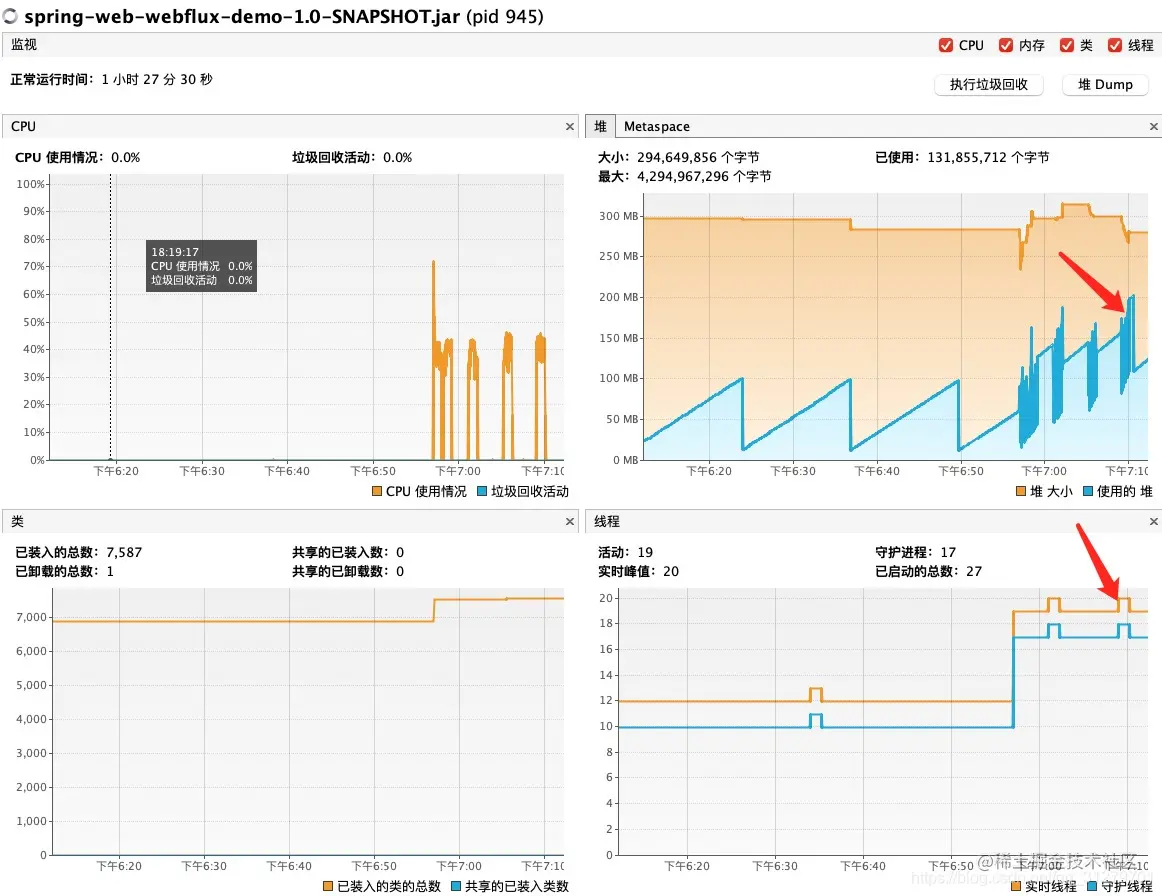Viewport: 1162px width, 896px height.
Task: Click 已卸载的总数: 1 text
Action: coord(64,571)
